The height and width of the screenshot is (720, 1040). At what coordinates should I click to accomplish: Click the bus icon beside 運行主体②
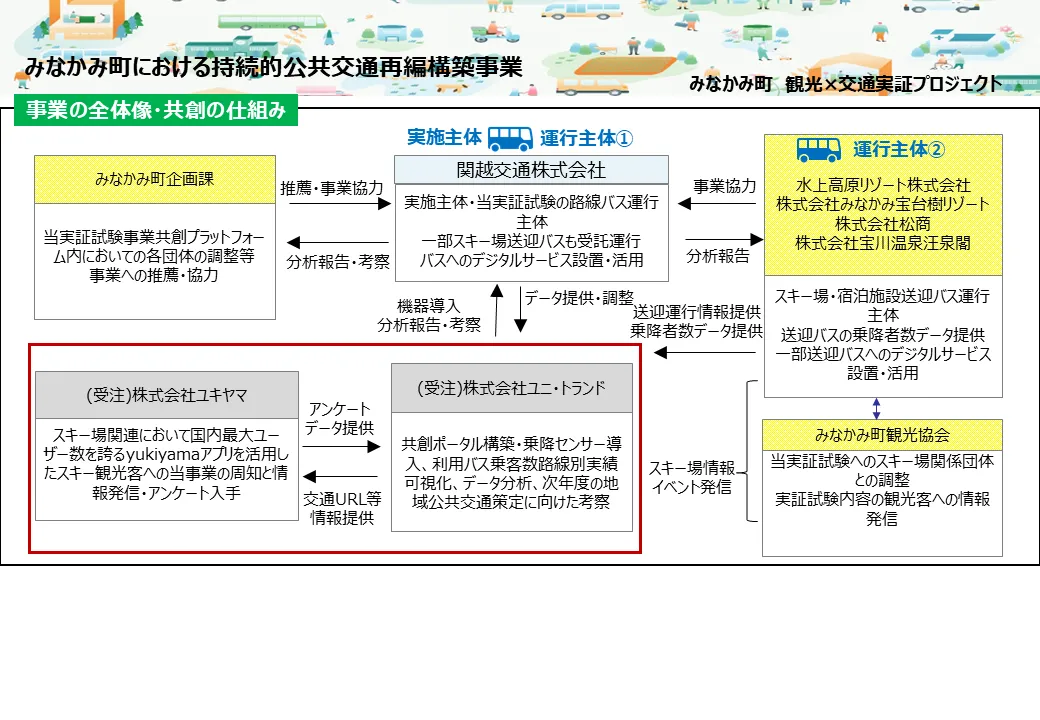coord(818,150)
